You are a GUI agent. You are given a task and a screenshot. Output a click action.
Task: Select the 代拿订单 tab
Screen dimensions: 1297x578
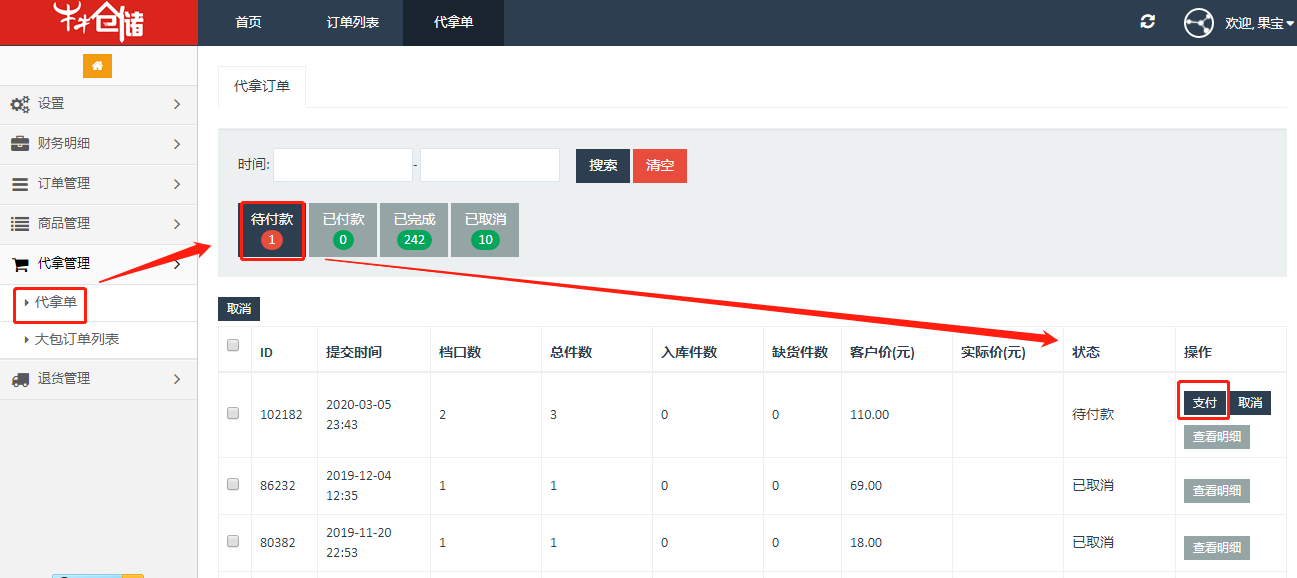pos(262,87)
